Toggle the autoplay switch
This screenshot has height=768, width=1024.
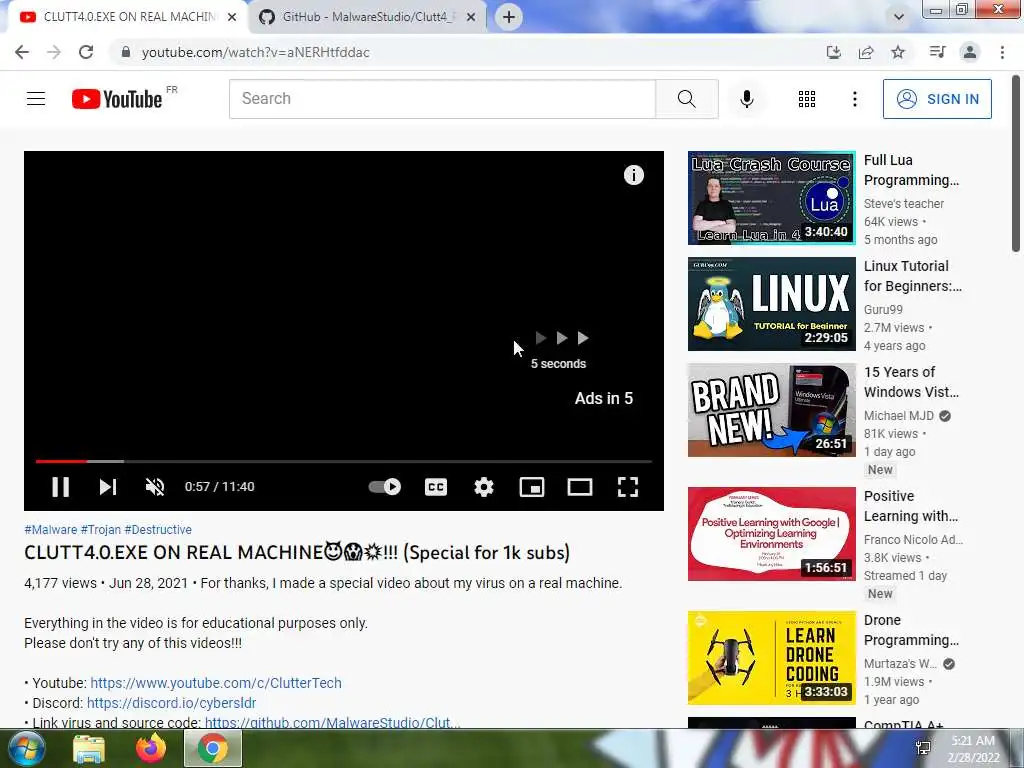click(385, 487)
